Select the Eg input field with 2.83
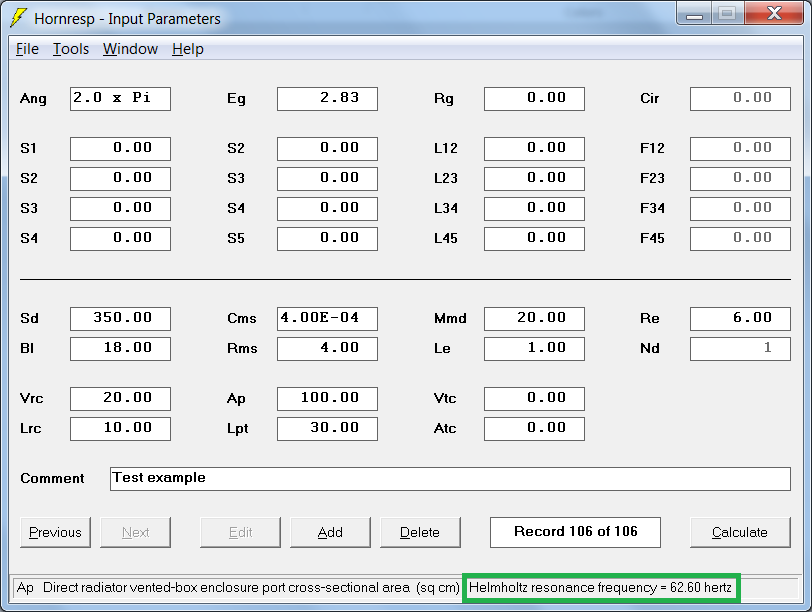Screen dimensions: 812x612 327,99
